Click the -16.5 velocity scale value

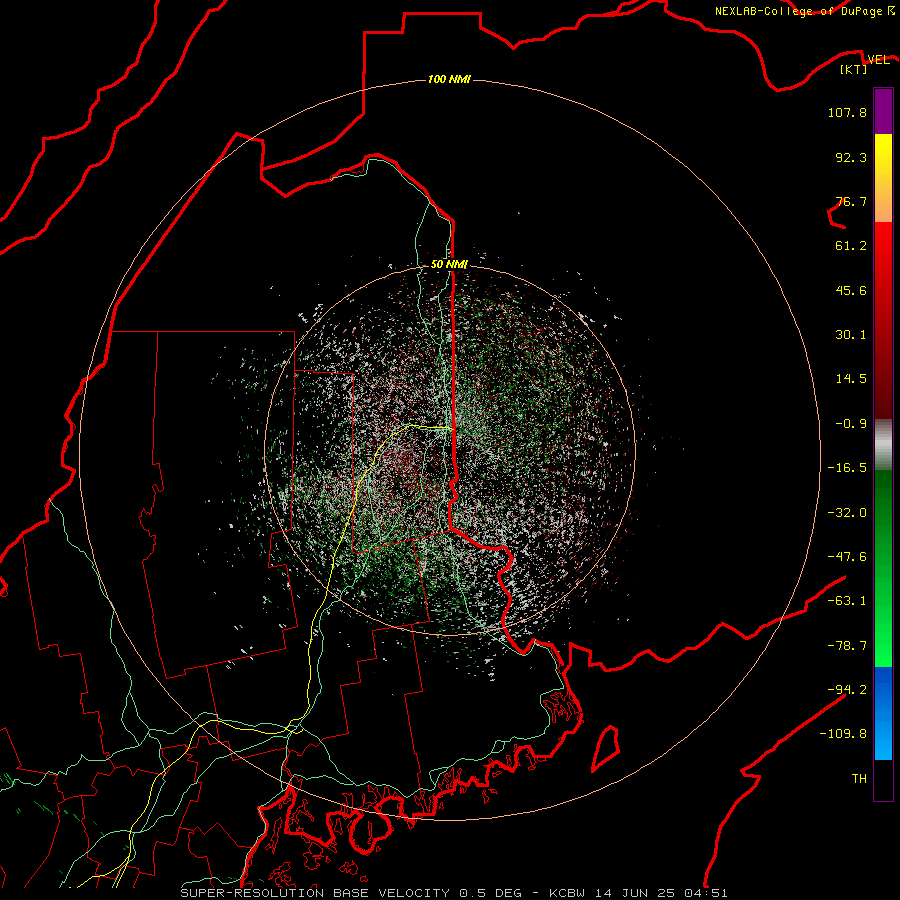(x=847, y=468)
